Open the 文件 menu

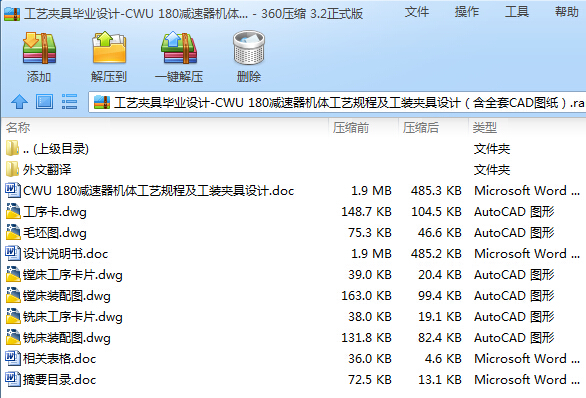click(417, 12)
